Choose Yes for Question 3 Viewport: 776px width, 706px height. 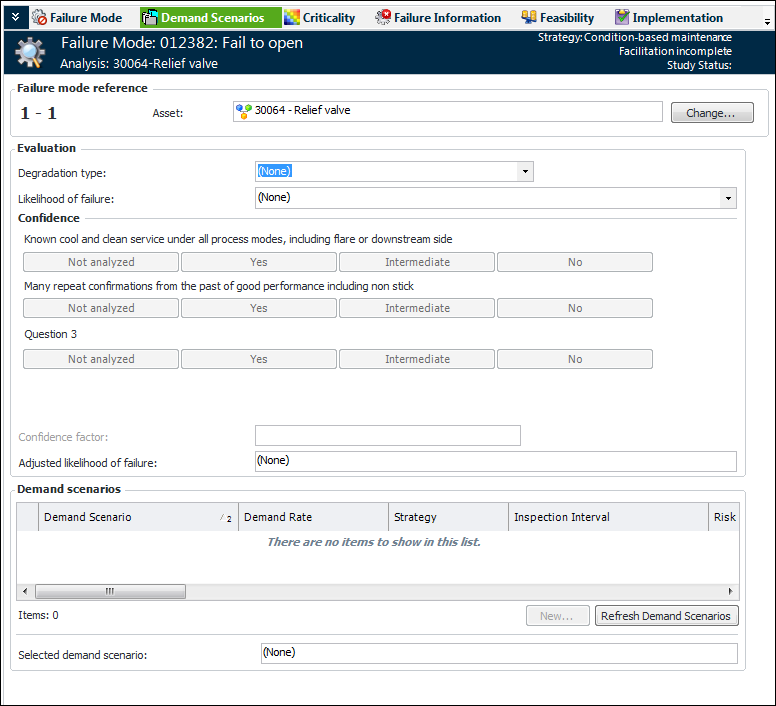(259, 359)
